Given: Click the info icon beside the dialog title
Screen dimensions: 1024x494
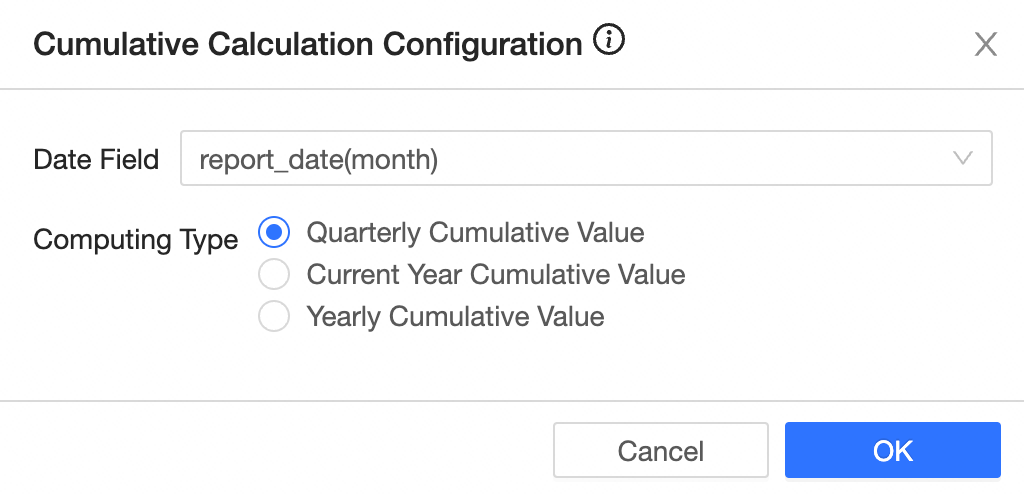Looking at the screenshot, I should (x=609, y=42).
